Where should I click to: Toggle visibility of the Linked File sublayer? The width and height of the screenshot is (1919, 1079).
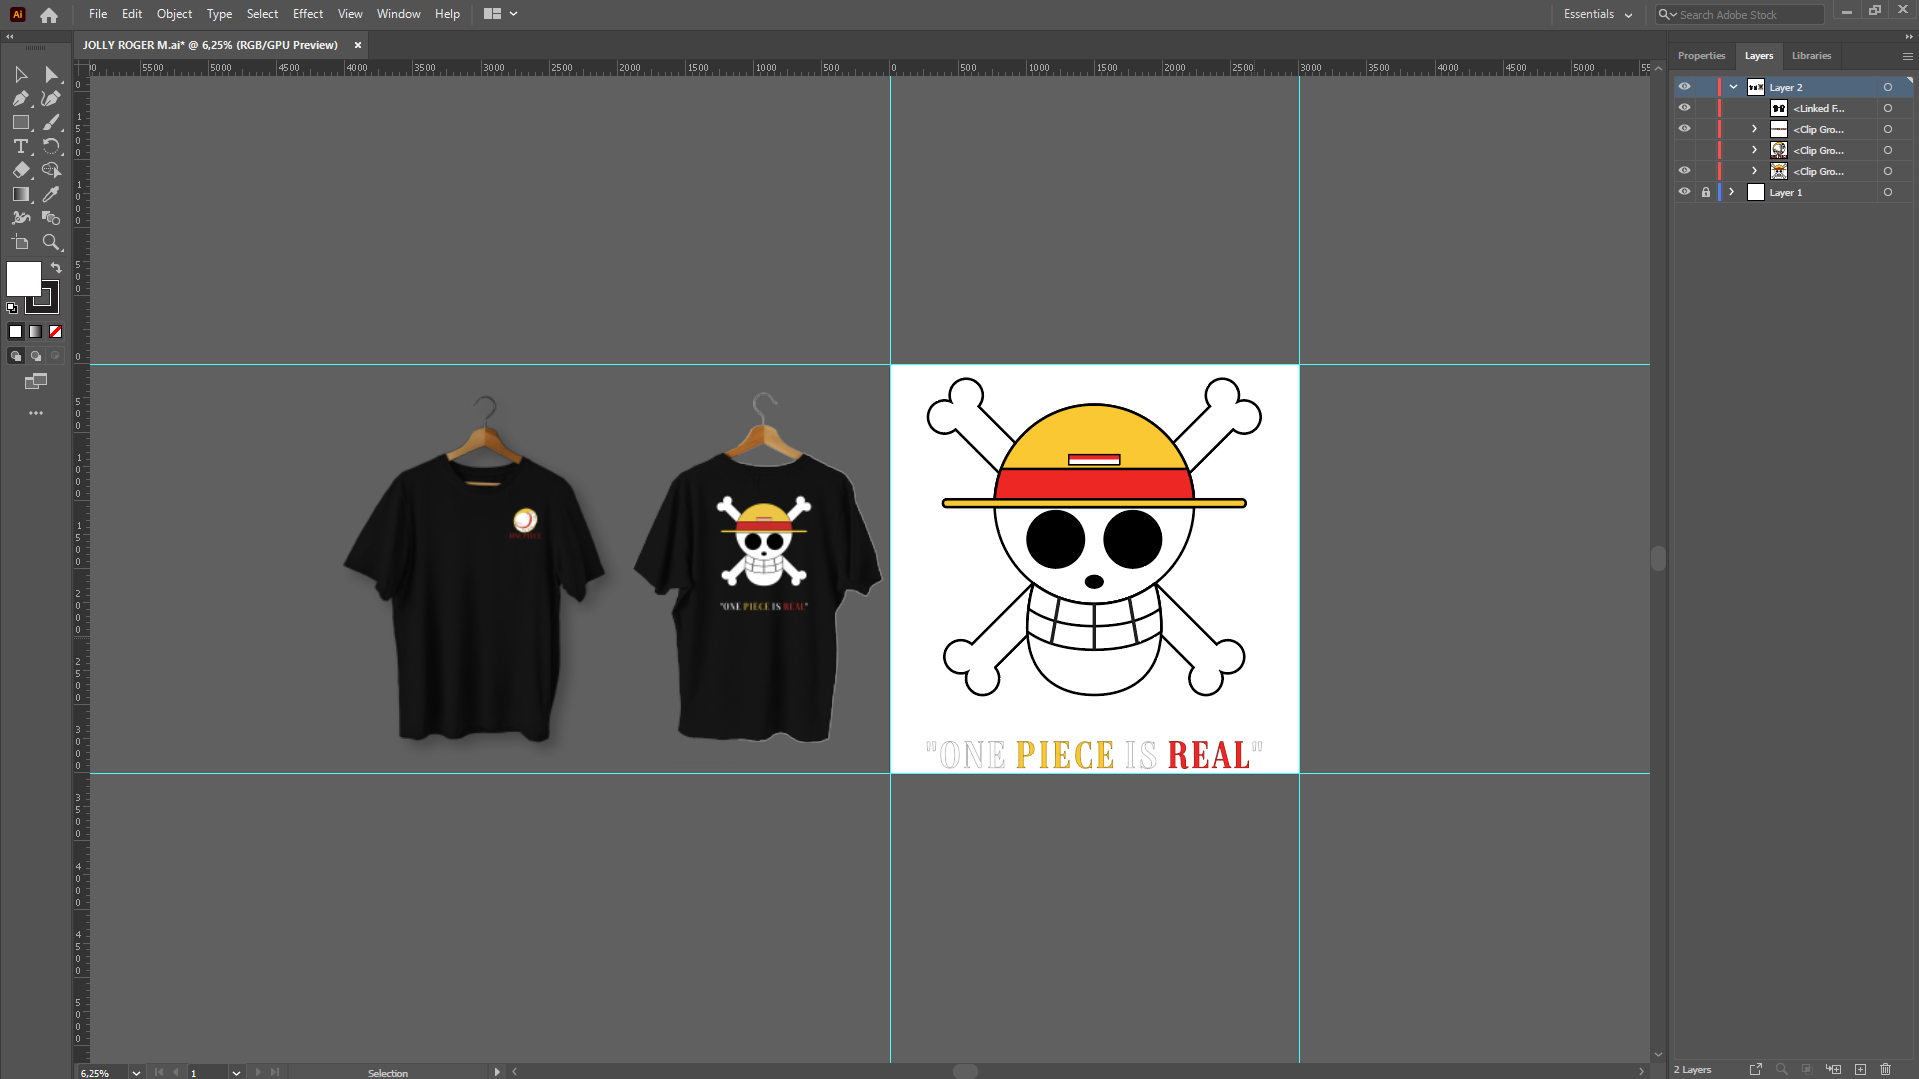(1684, 108)
